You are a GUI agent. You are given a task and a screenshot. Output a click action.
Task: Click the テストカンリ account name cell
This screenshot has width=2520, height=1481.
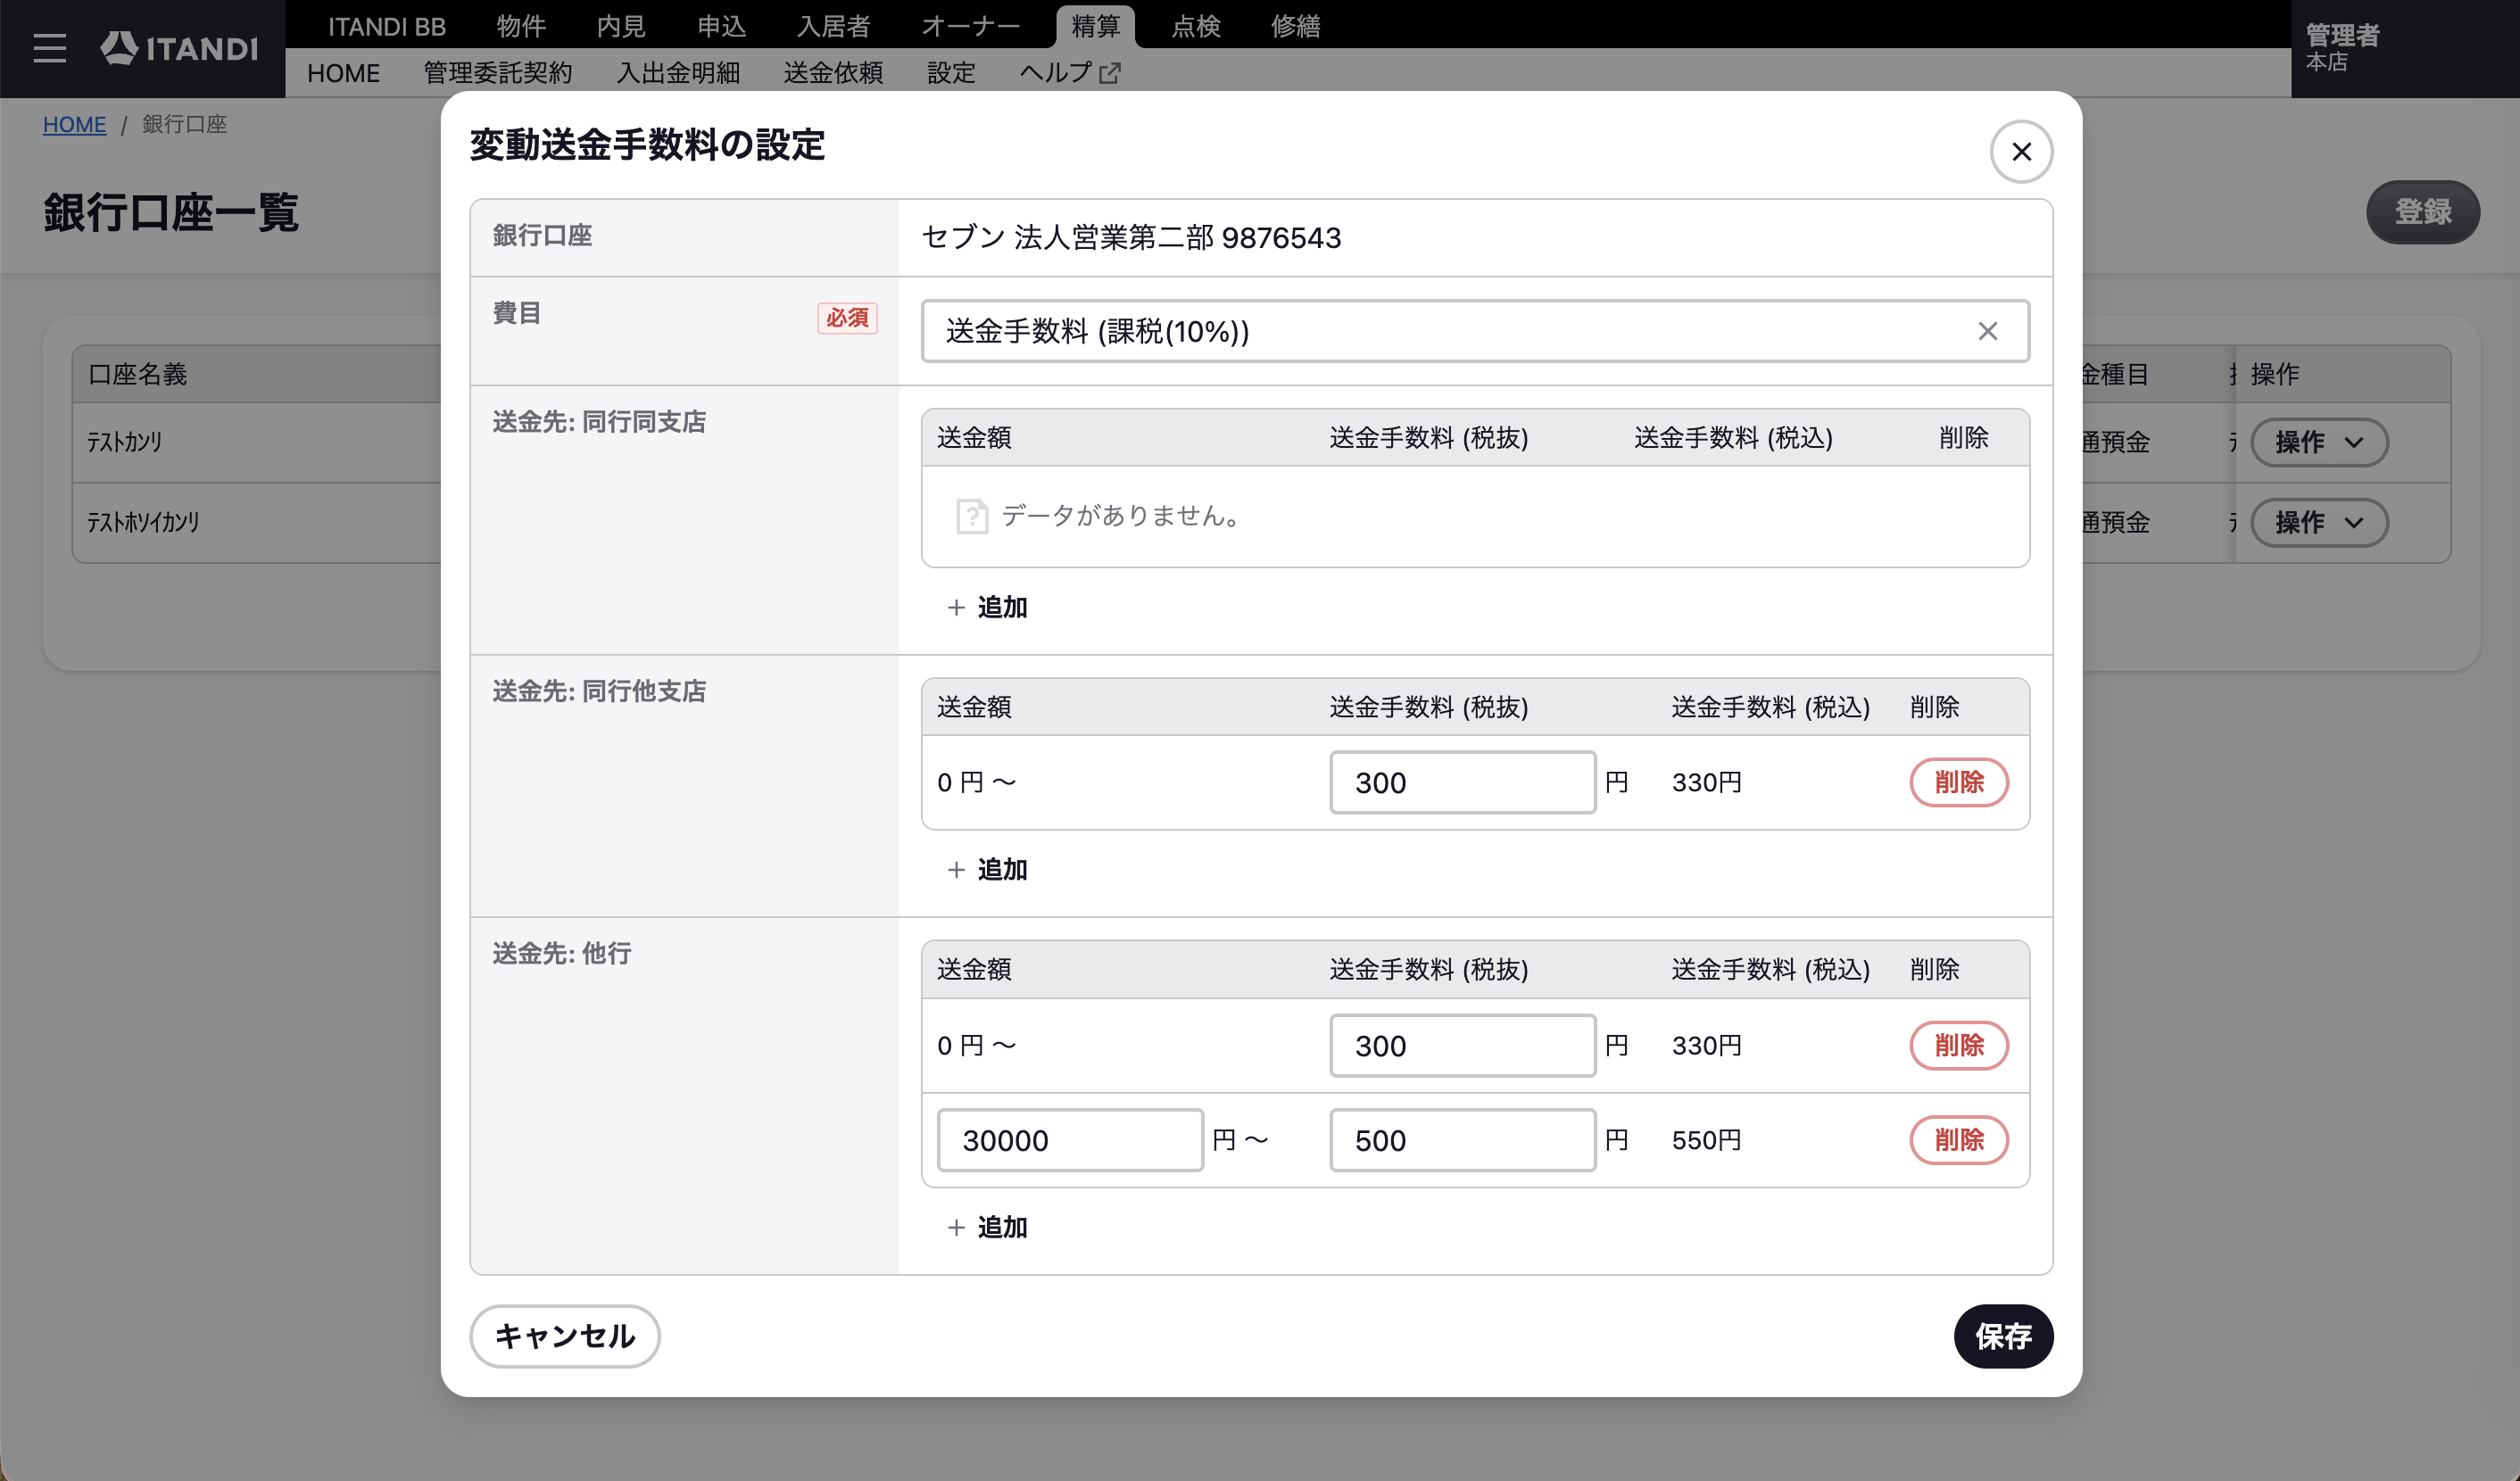(125, 442)
